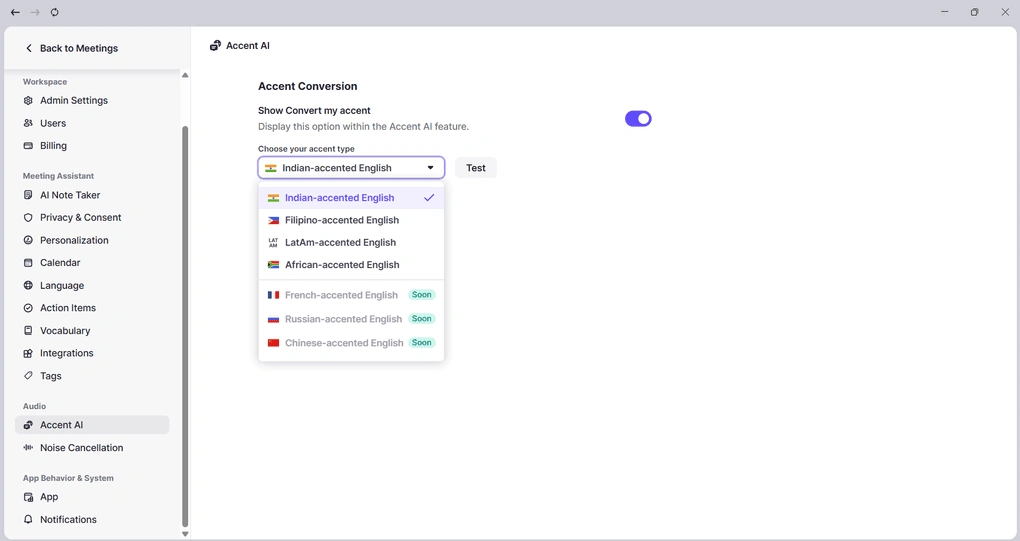This screenshot has height=541, width=1020.
Task: Click sidebar scrollbar down arrow
Action: tap(185, 534)
